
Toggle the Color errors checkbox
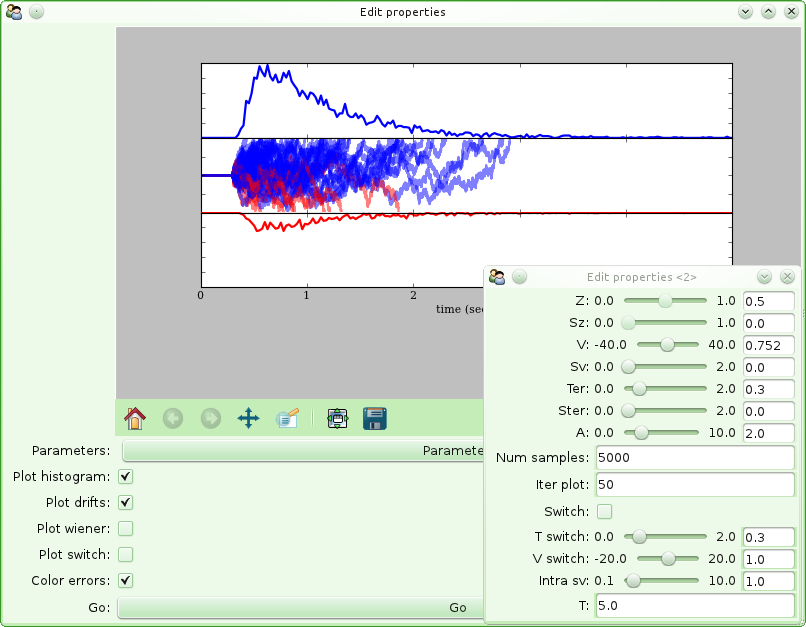click(126, 581)
